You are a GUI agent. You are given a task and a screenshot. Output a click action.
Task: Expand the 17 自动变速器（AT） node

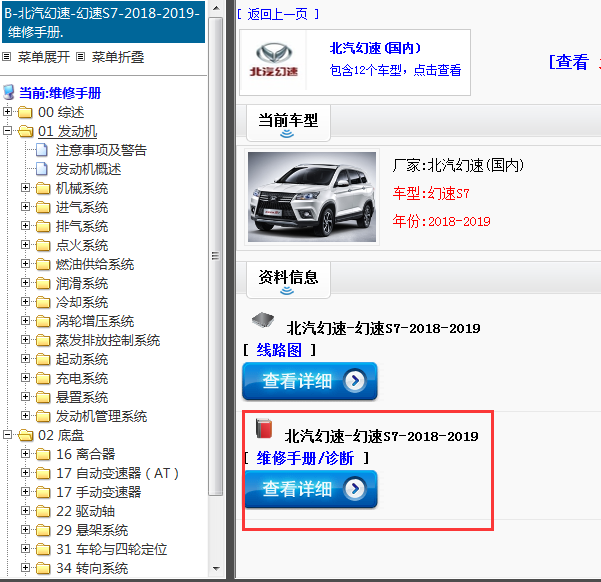click(25, 472)
